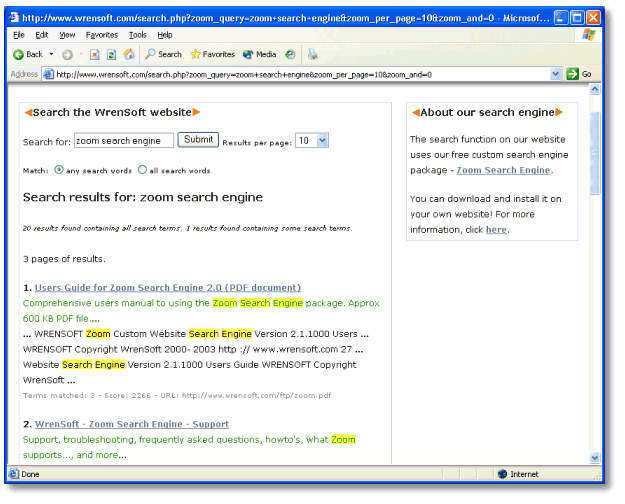Click the page icon in address bar
This screenshot has width=625, height=504.
point(48,74)
